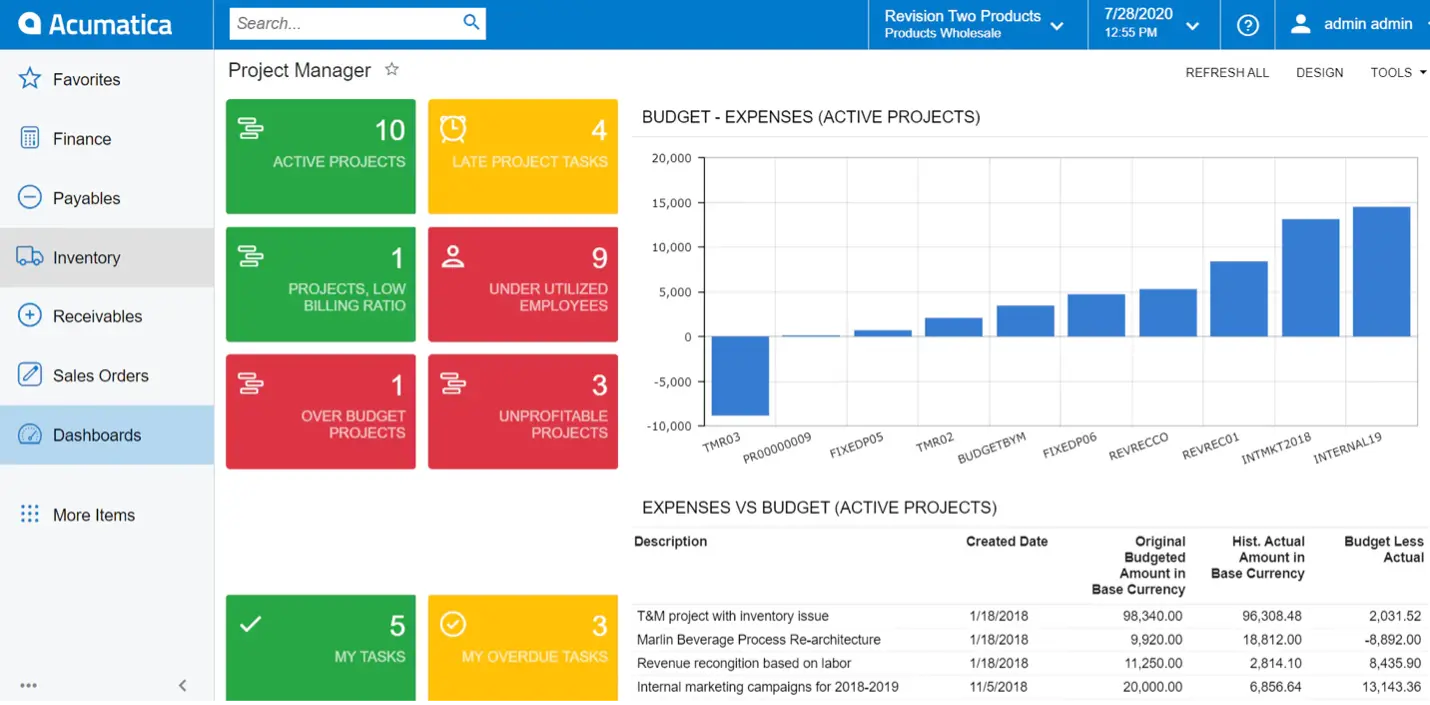The width and height of the screenshot is (1430, 705).
Task: Open the Active Projects tile
Action: click(x=320, y=156)
